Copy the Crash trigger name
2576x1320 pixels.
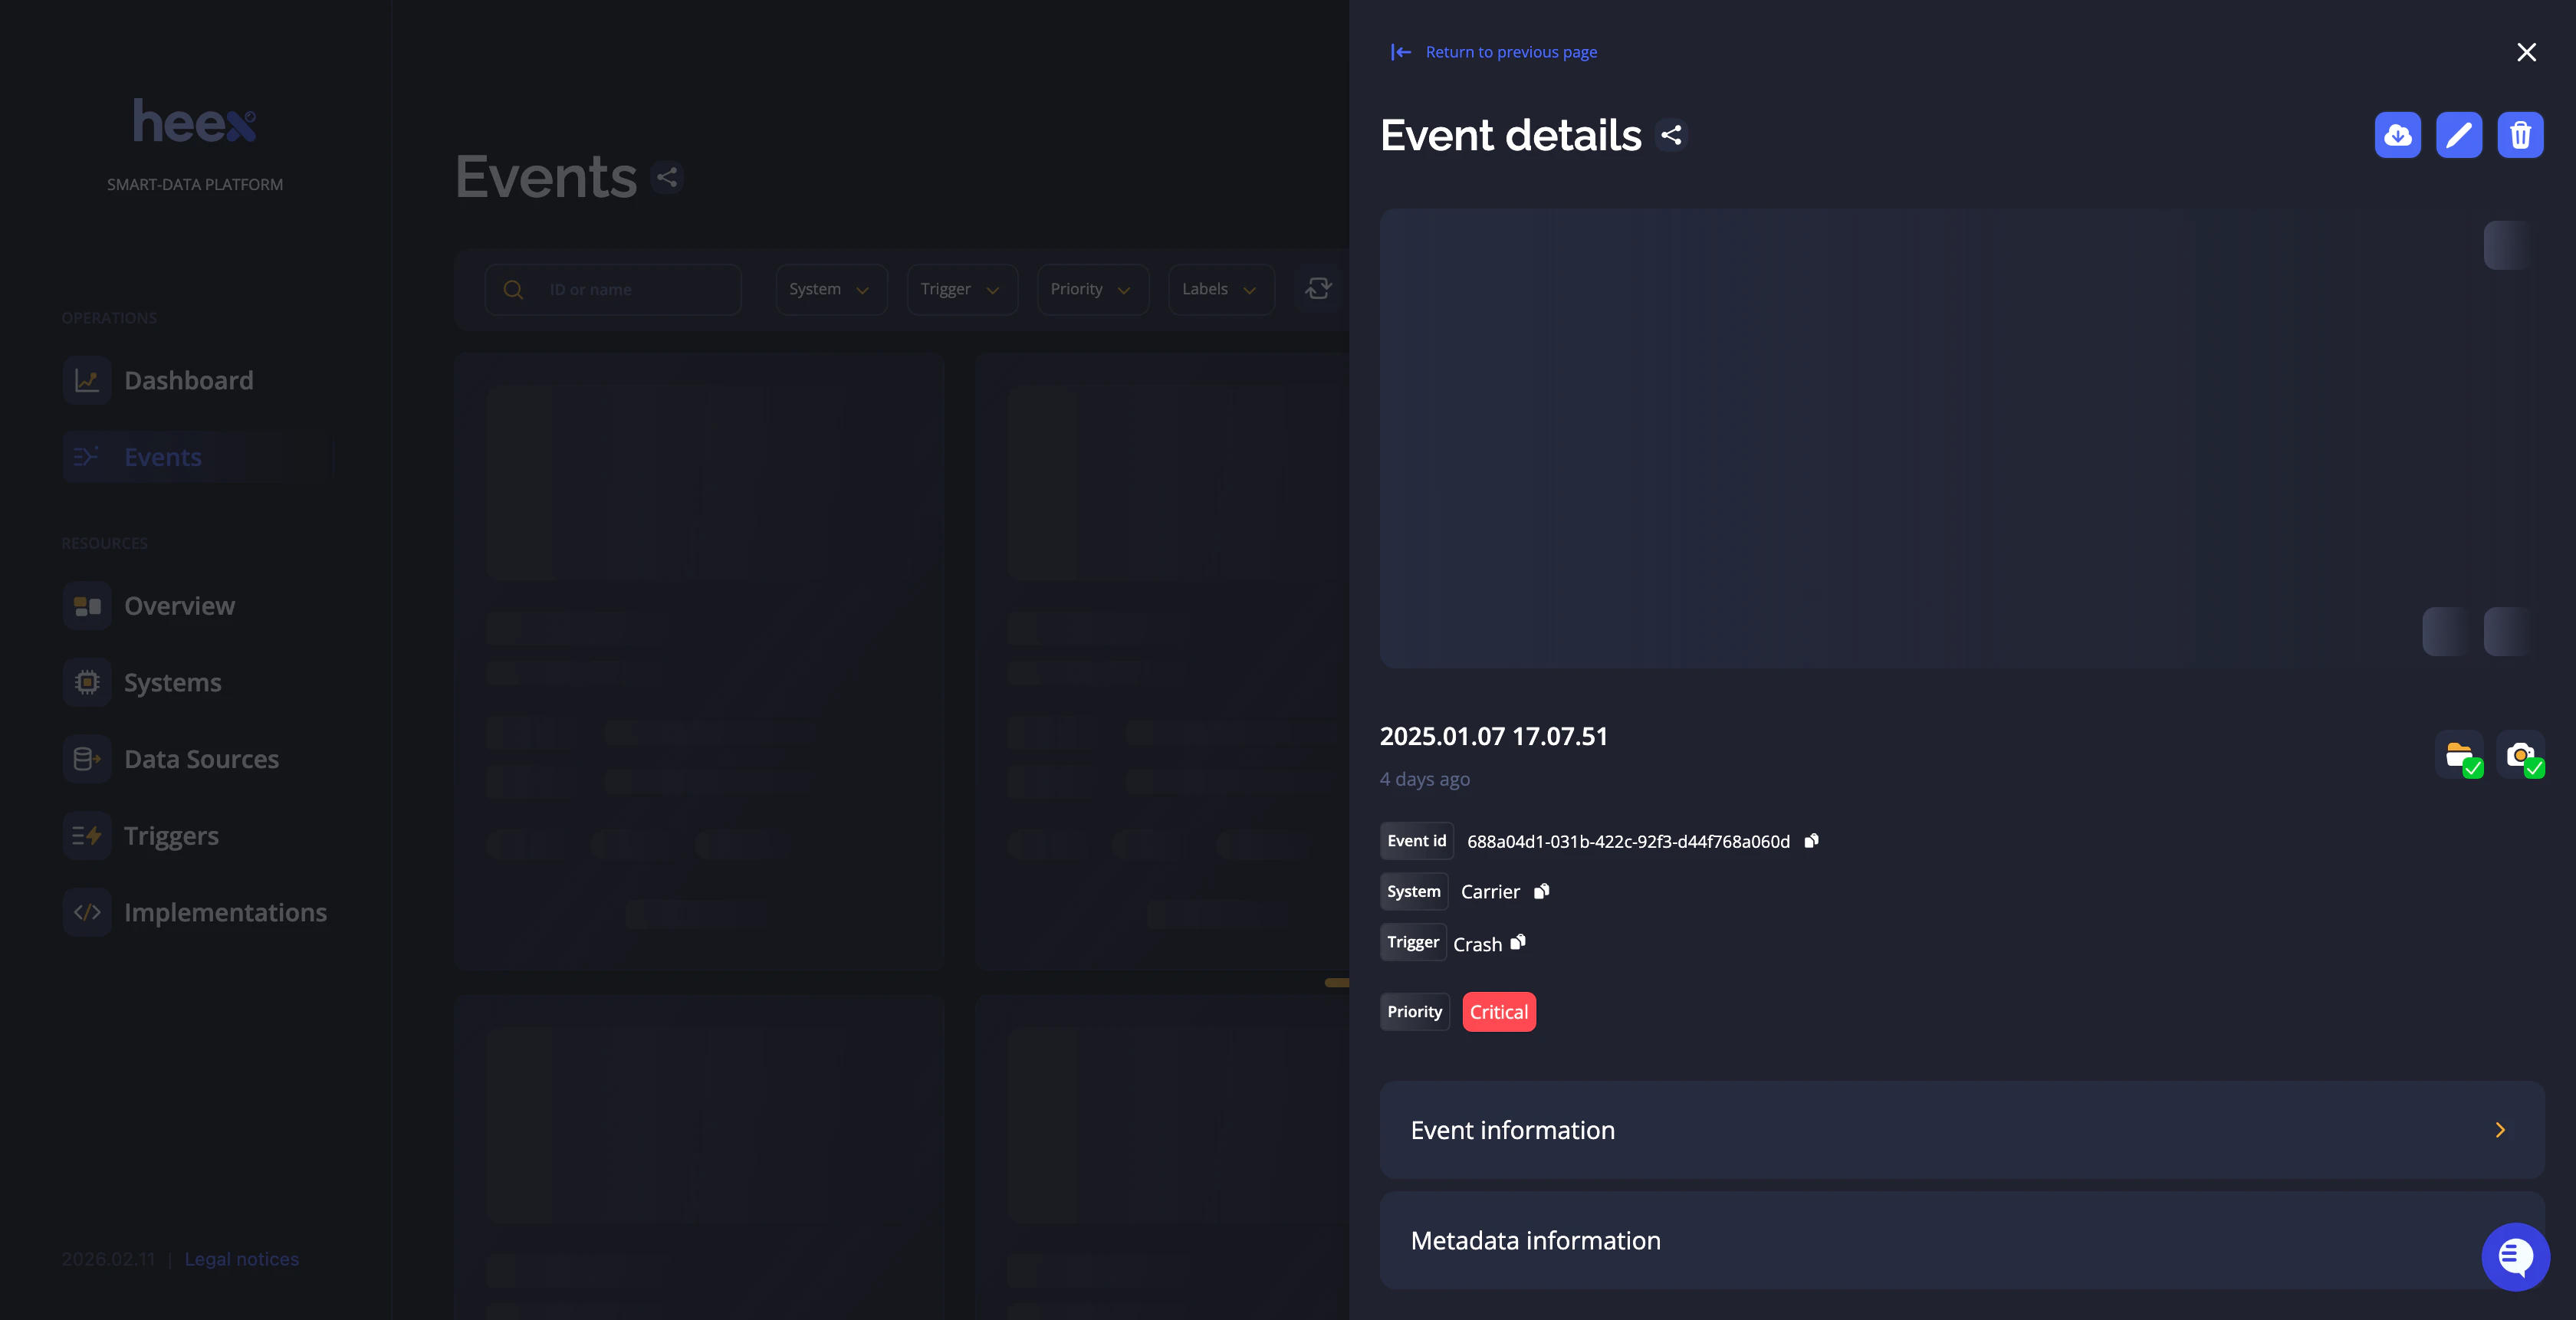[x=1518, y=942]
